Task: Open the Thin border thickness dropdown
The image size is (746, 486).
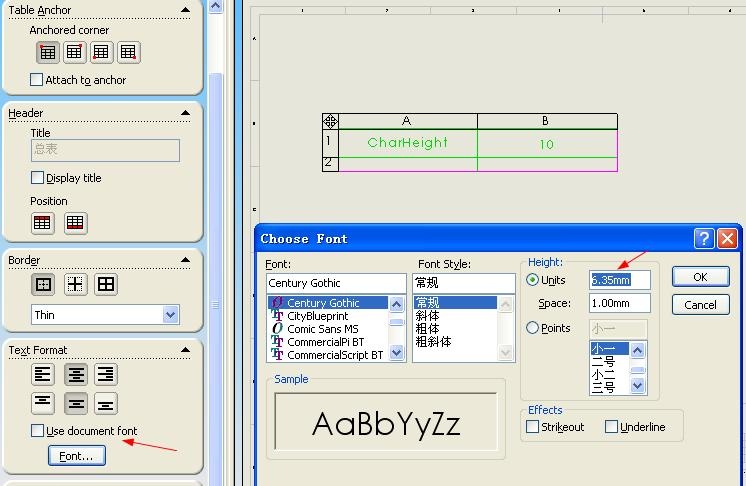Action: [x=170, y=314]
